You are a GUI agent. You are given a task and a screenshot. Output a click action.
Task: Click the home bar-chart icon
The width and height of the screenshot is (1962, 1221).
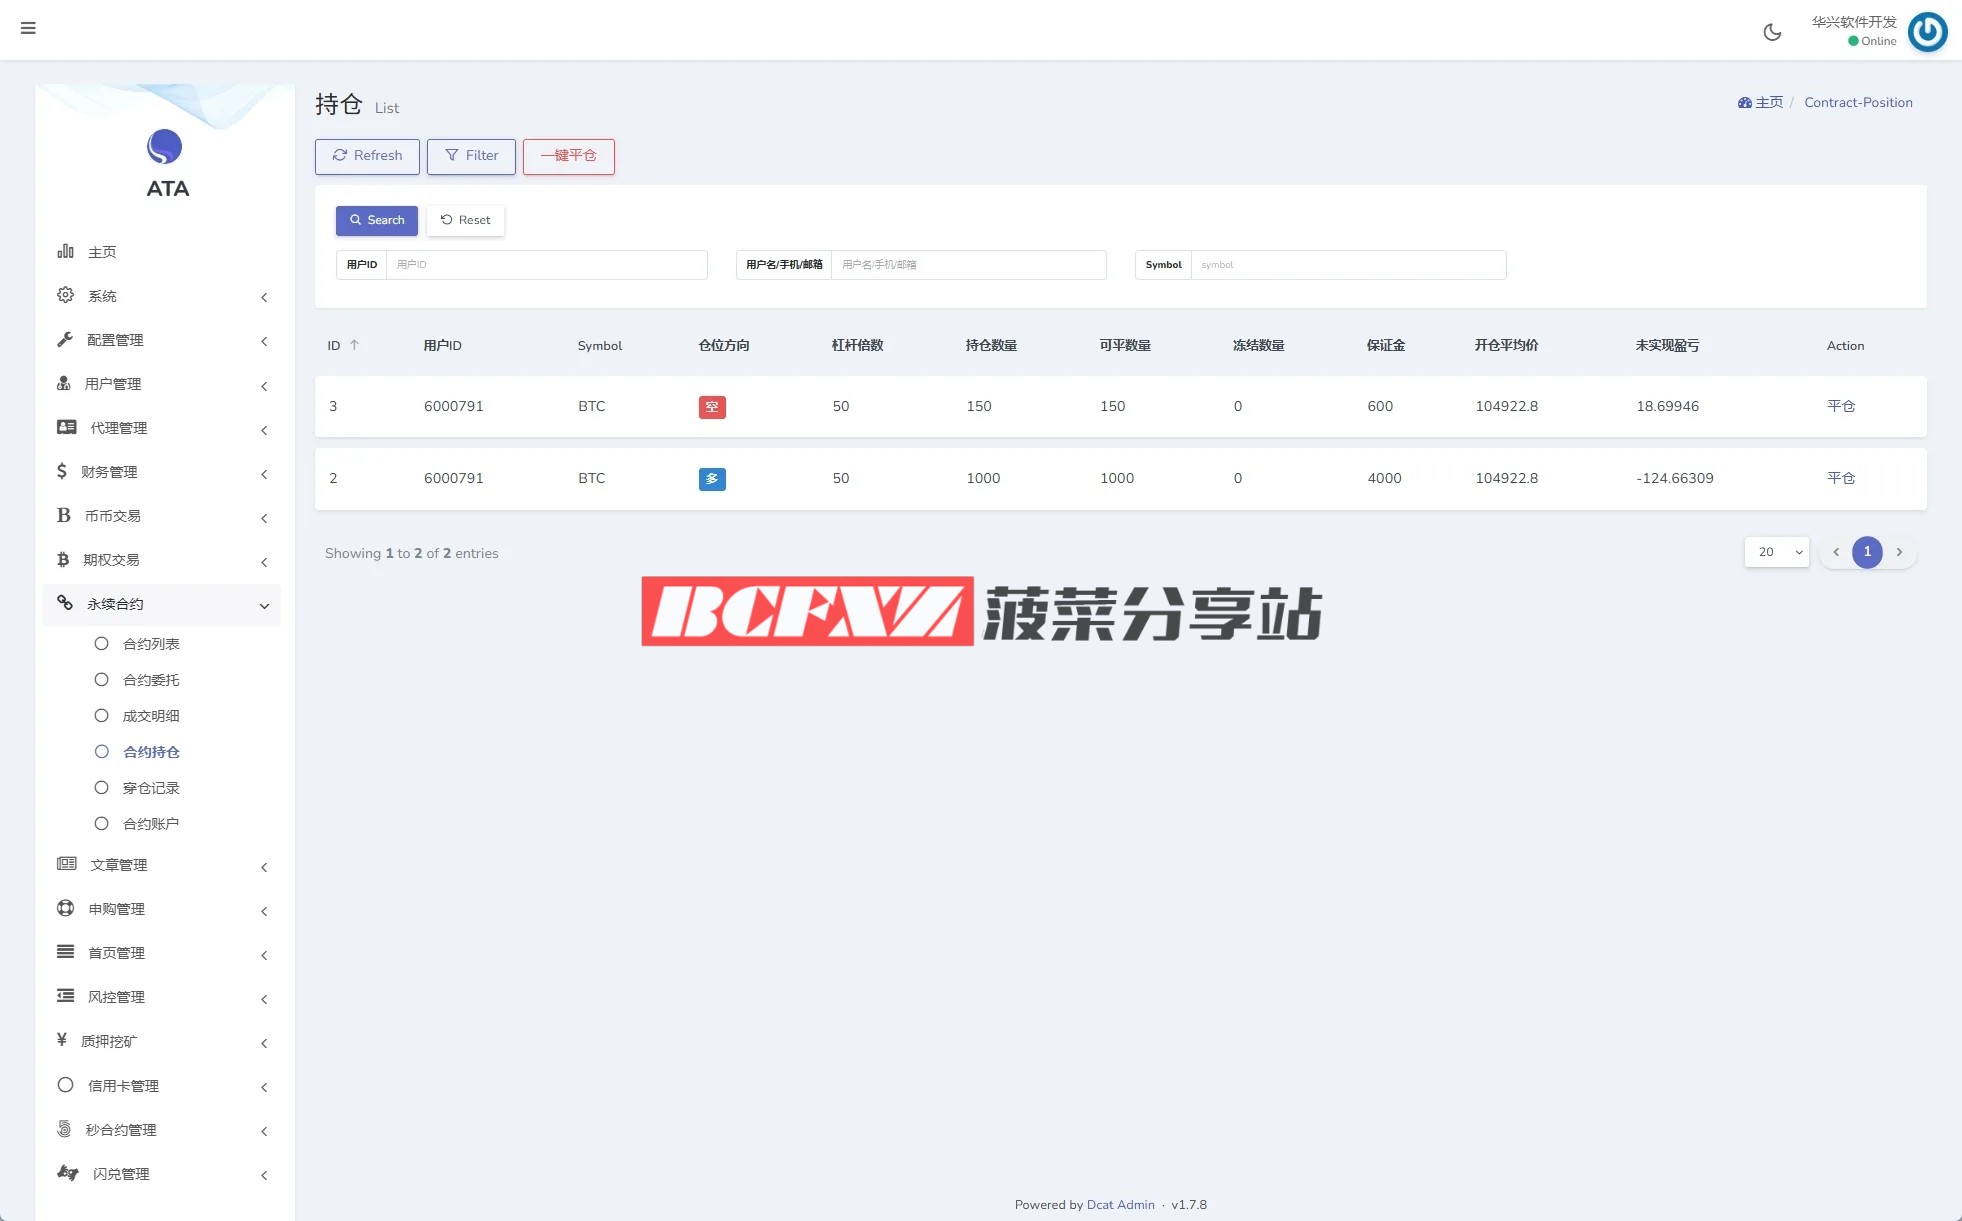(x=66, y=251)
